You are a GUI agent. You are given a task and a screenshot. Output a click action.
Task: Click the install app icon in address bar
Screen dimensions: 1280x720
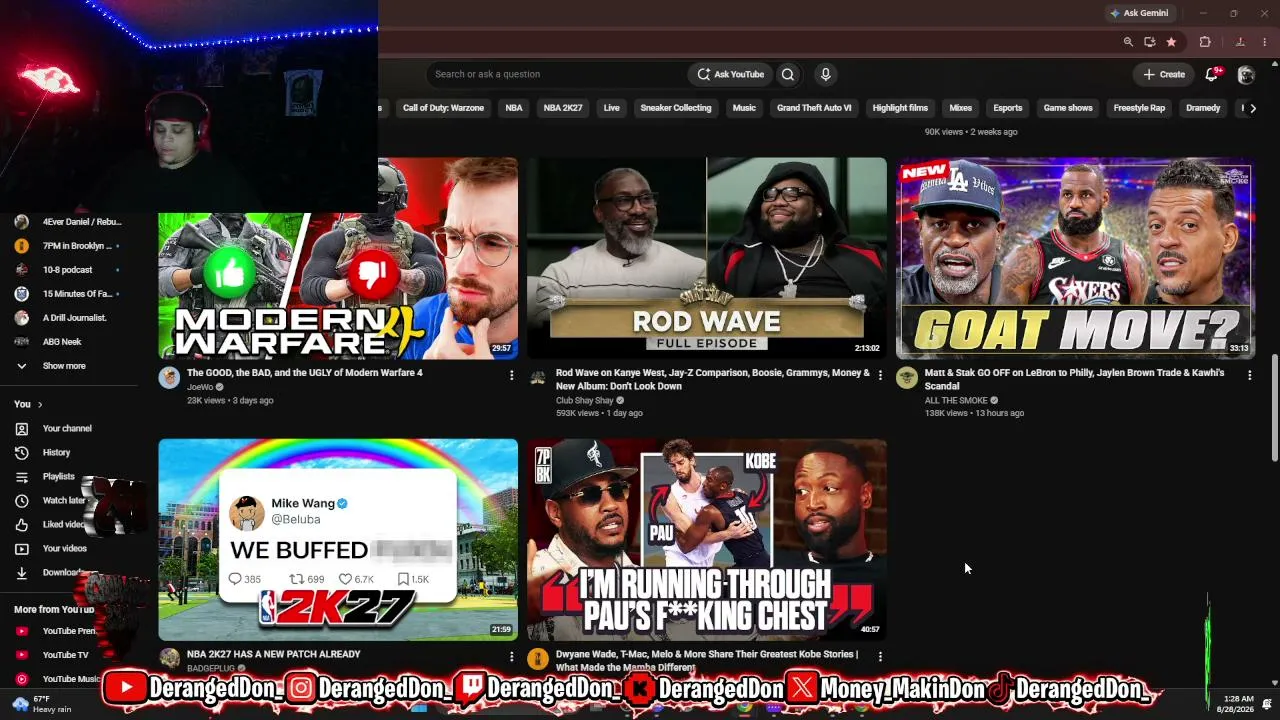1150,42
